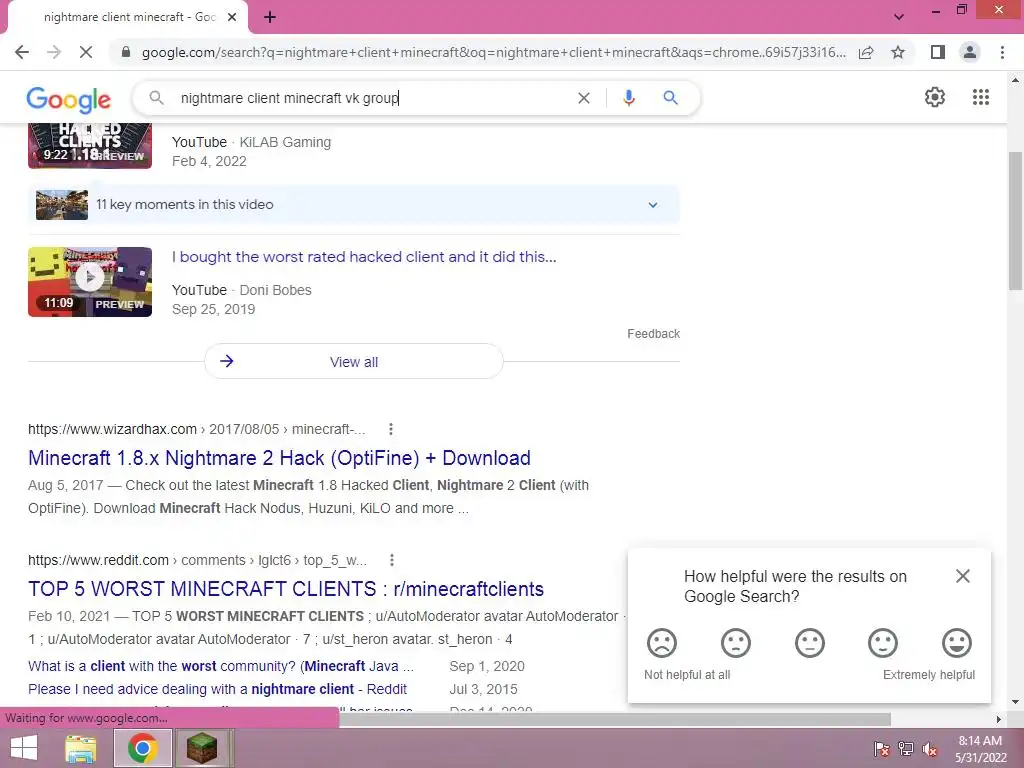Expand 11 key moments in this video
Viewport: 1024px width, 768px height.
point(354,204)
